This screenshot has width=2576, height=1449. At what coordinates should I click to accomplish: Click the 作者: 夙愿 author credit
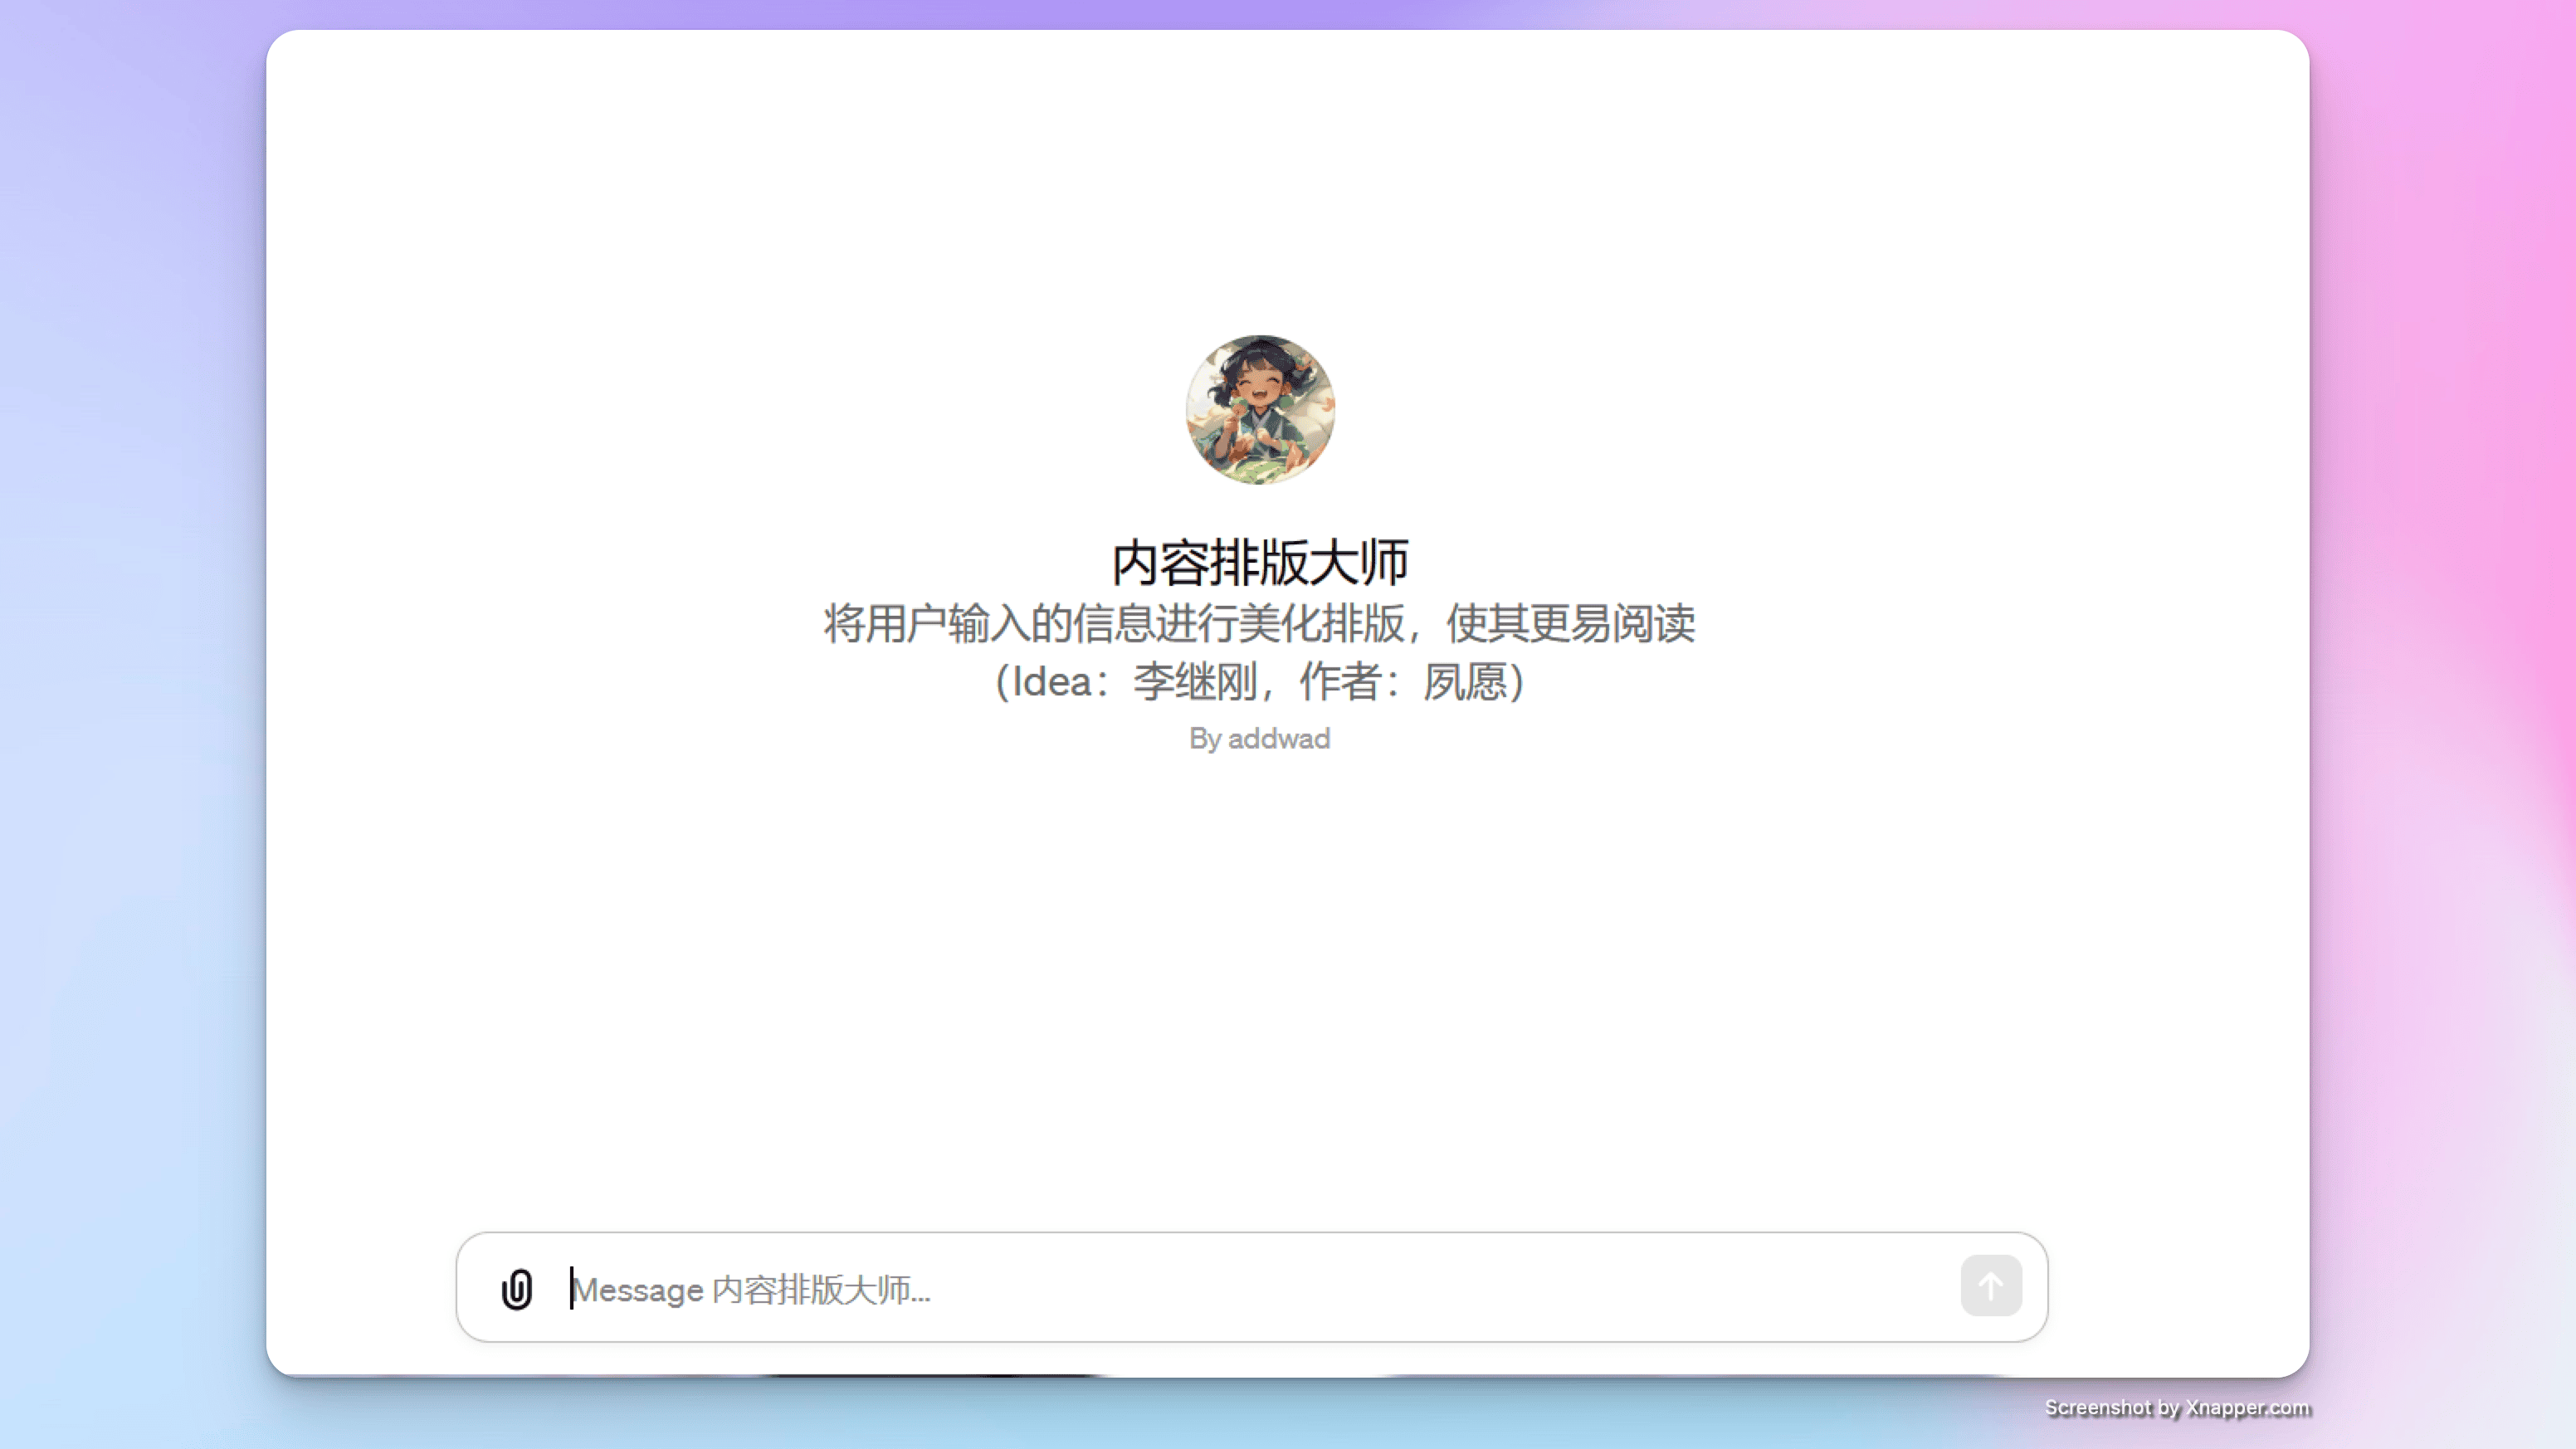click(1404, 682)
